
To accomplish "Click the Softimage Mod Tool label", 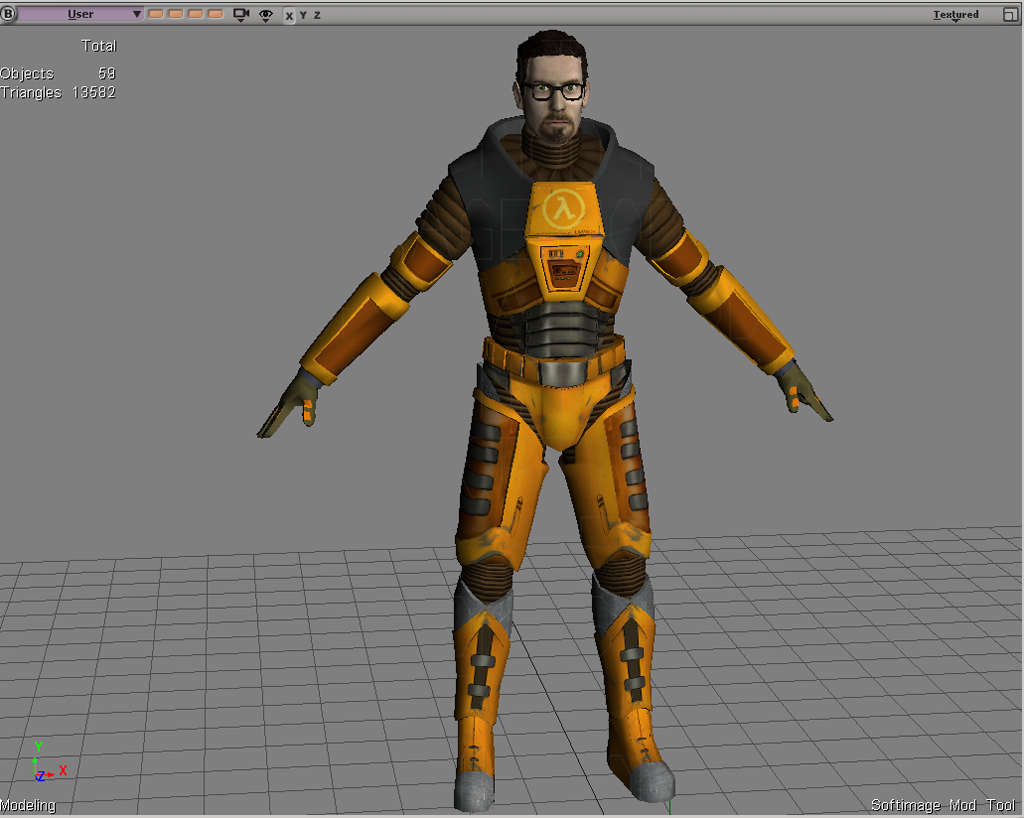I will 943,805.
